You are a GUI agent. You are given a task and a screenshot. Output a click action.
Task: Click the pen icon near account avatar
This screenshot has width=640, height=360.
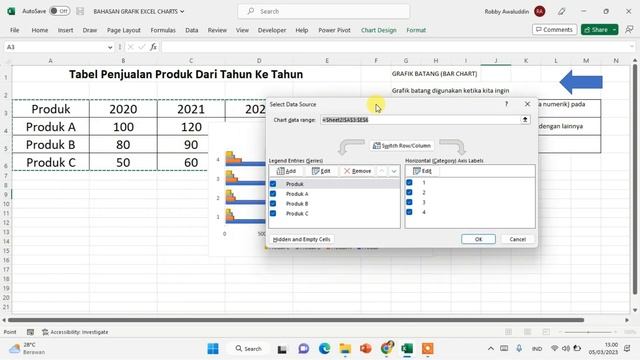coord(562,11)
